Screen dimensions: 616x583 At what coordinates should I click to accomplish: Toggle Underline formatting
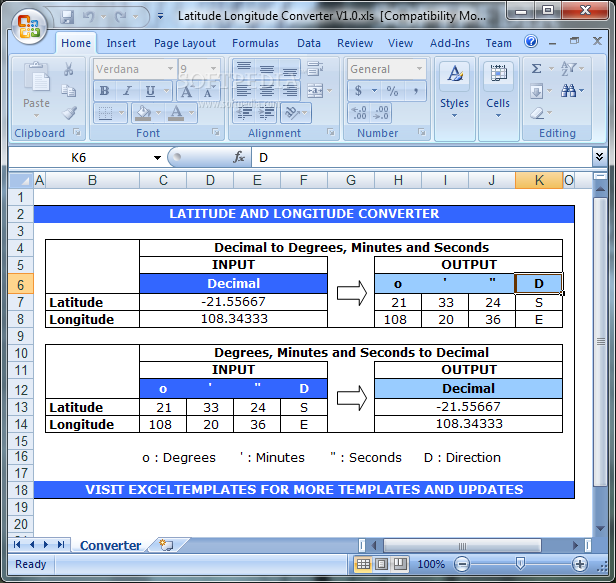click(x=150, y=91)
